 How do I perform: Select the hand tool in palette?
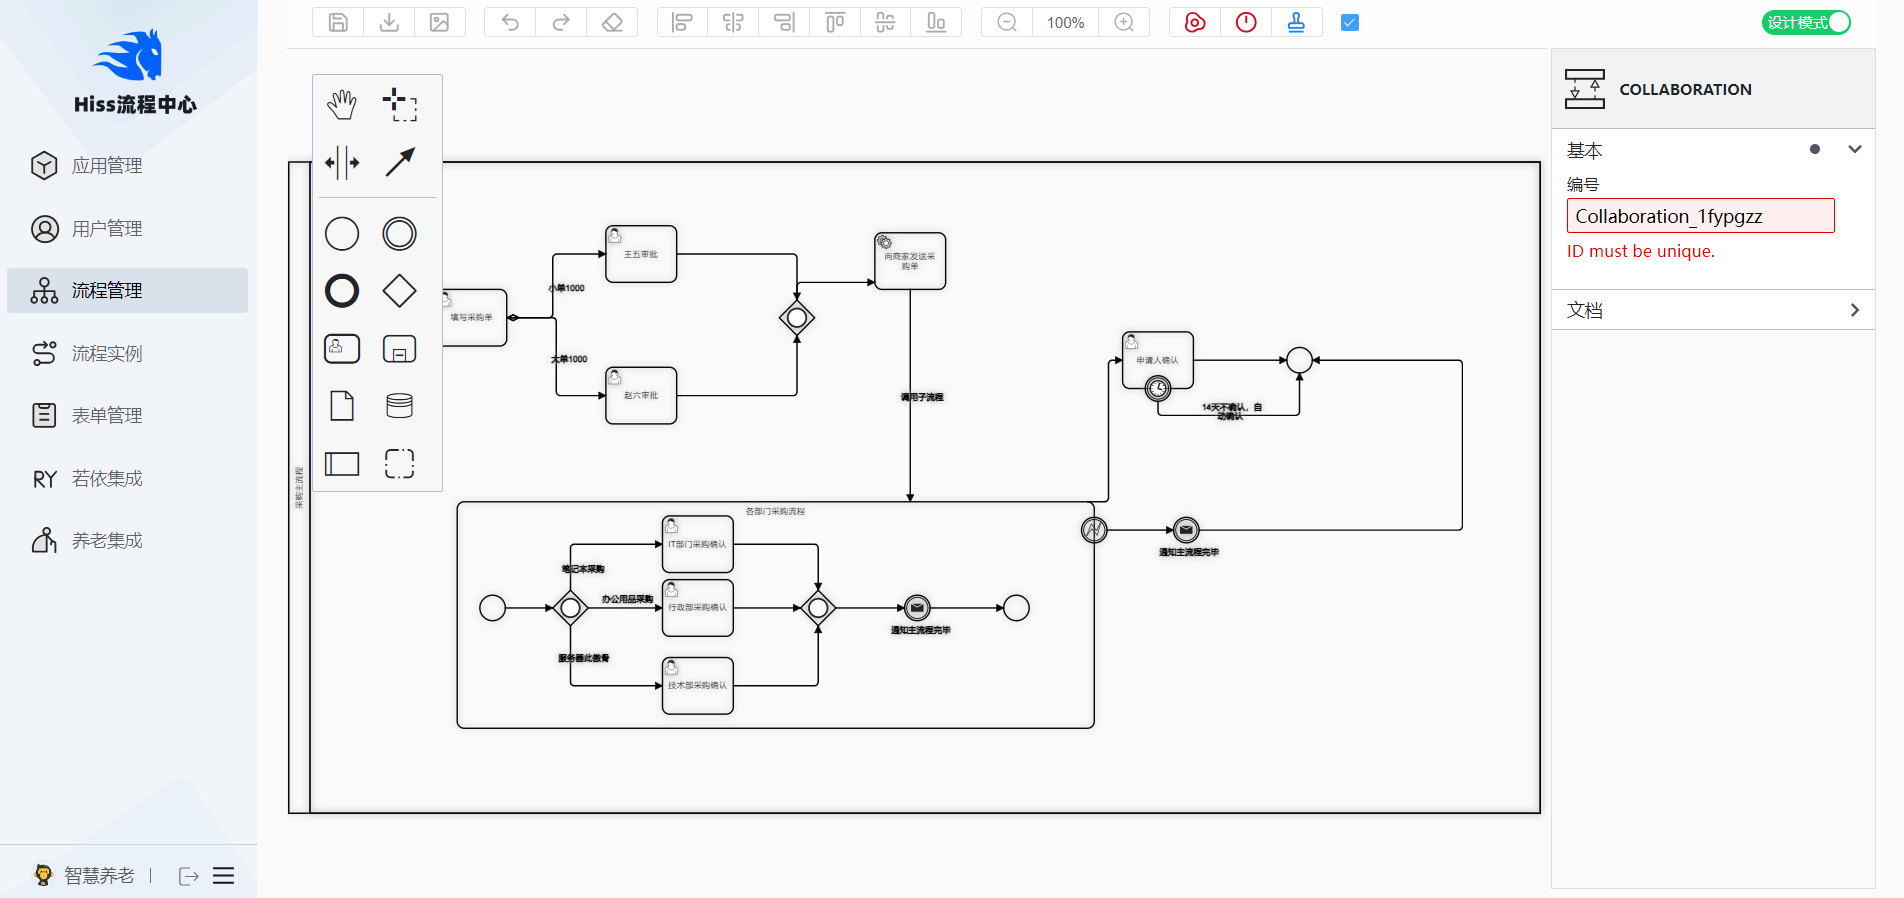pos(342,104)
